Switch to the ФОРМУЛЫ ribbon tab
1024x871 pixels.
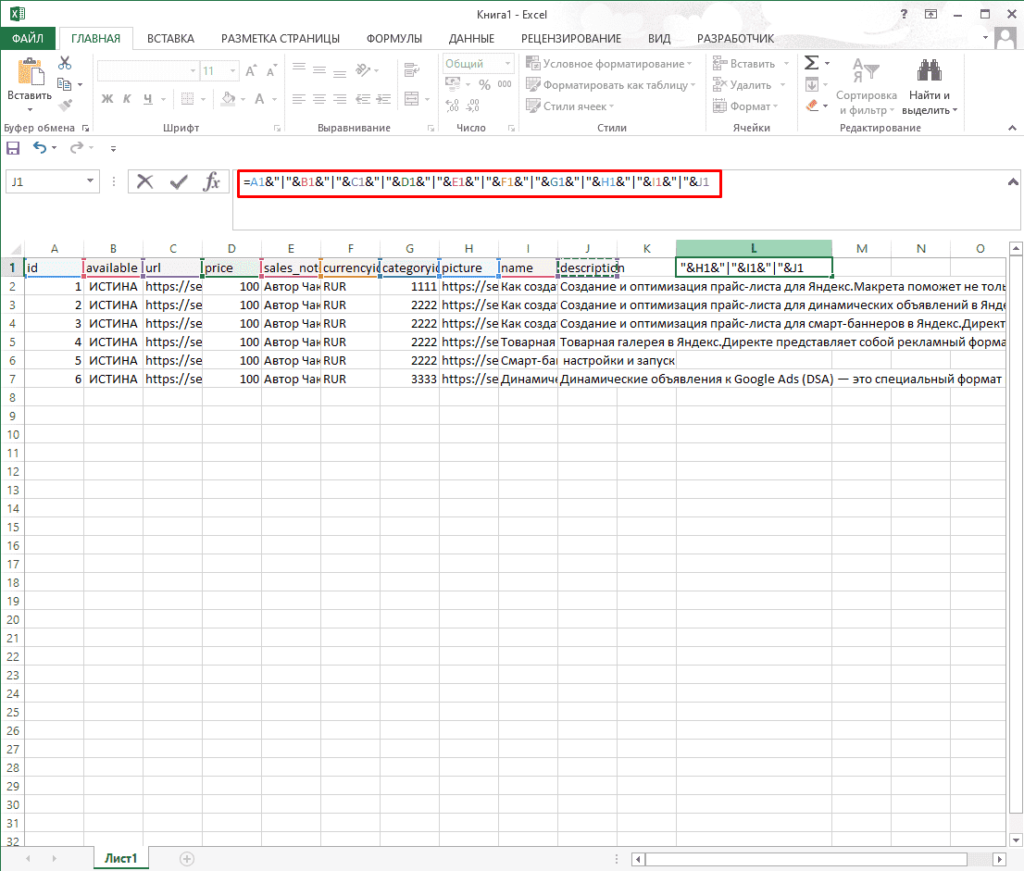394,38
